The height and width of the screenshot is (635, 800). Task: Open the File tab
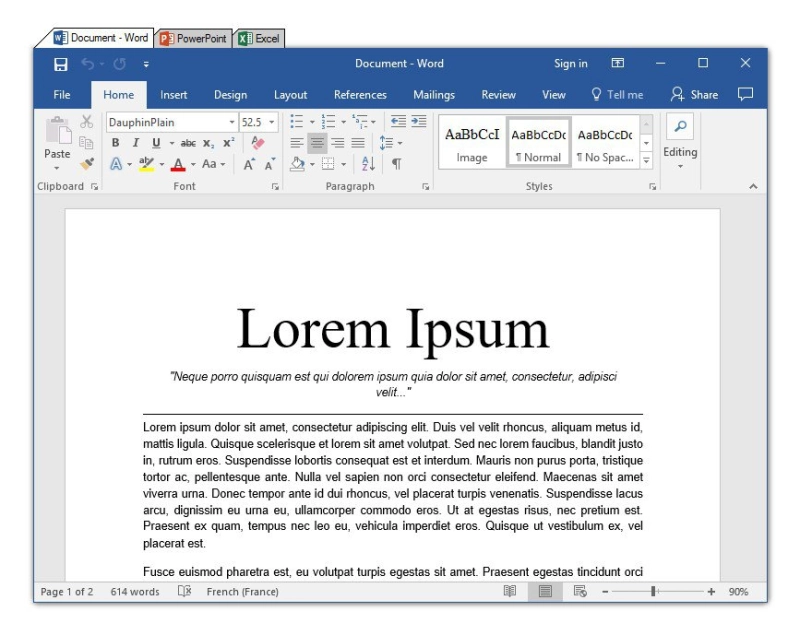(x=62, y=95)
